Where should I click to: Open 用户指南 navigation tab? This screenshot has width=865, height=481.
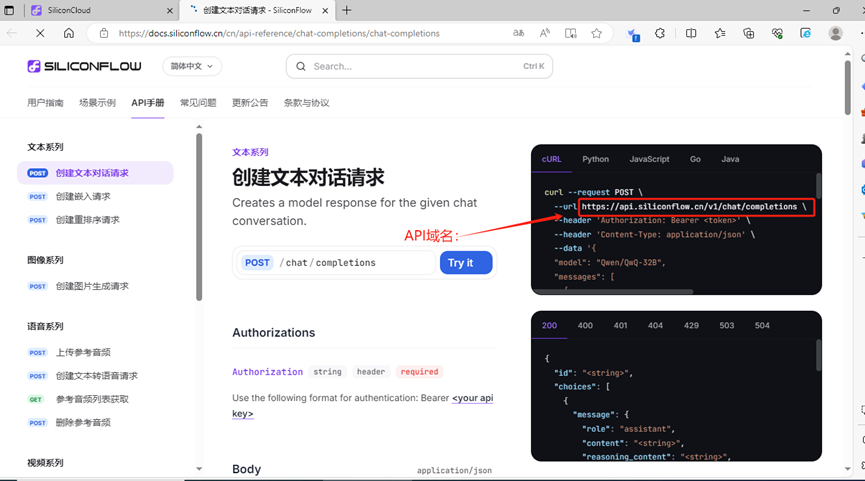[x=45, y=103]
